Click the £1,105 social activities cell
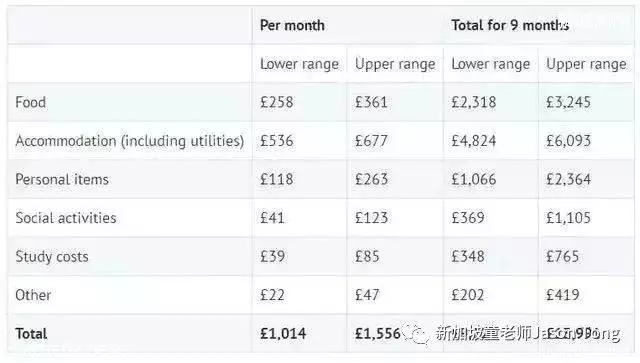Screen dimensions: 640x363 pos(568,218)
